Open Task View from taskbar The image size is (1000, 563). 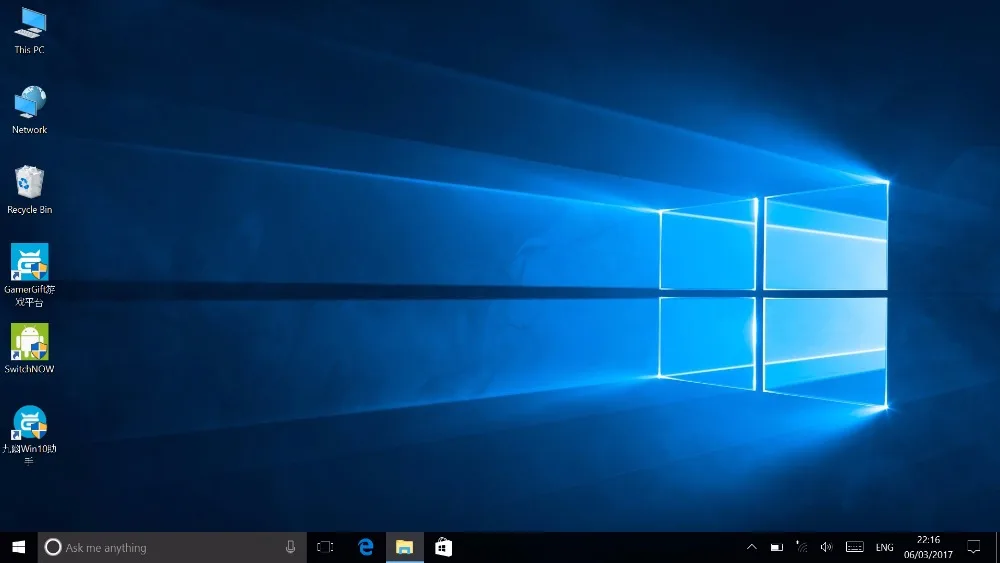325,547
